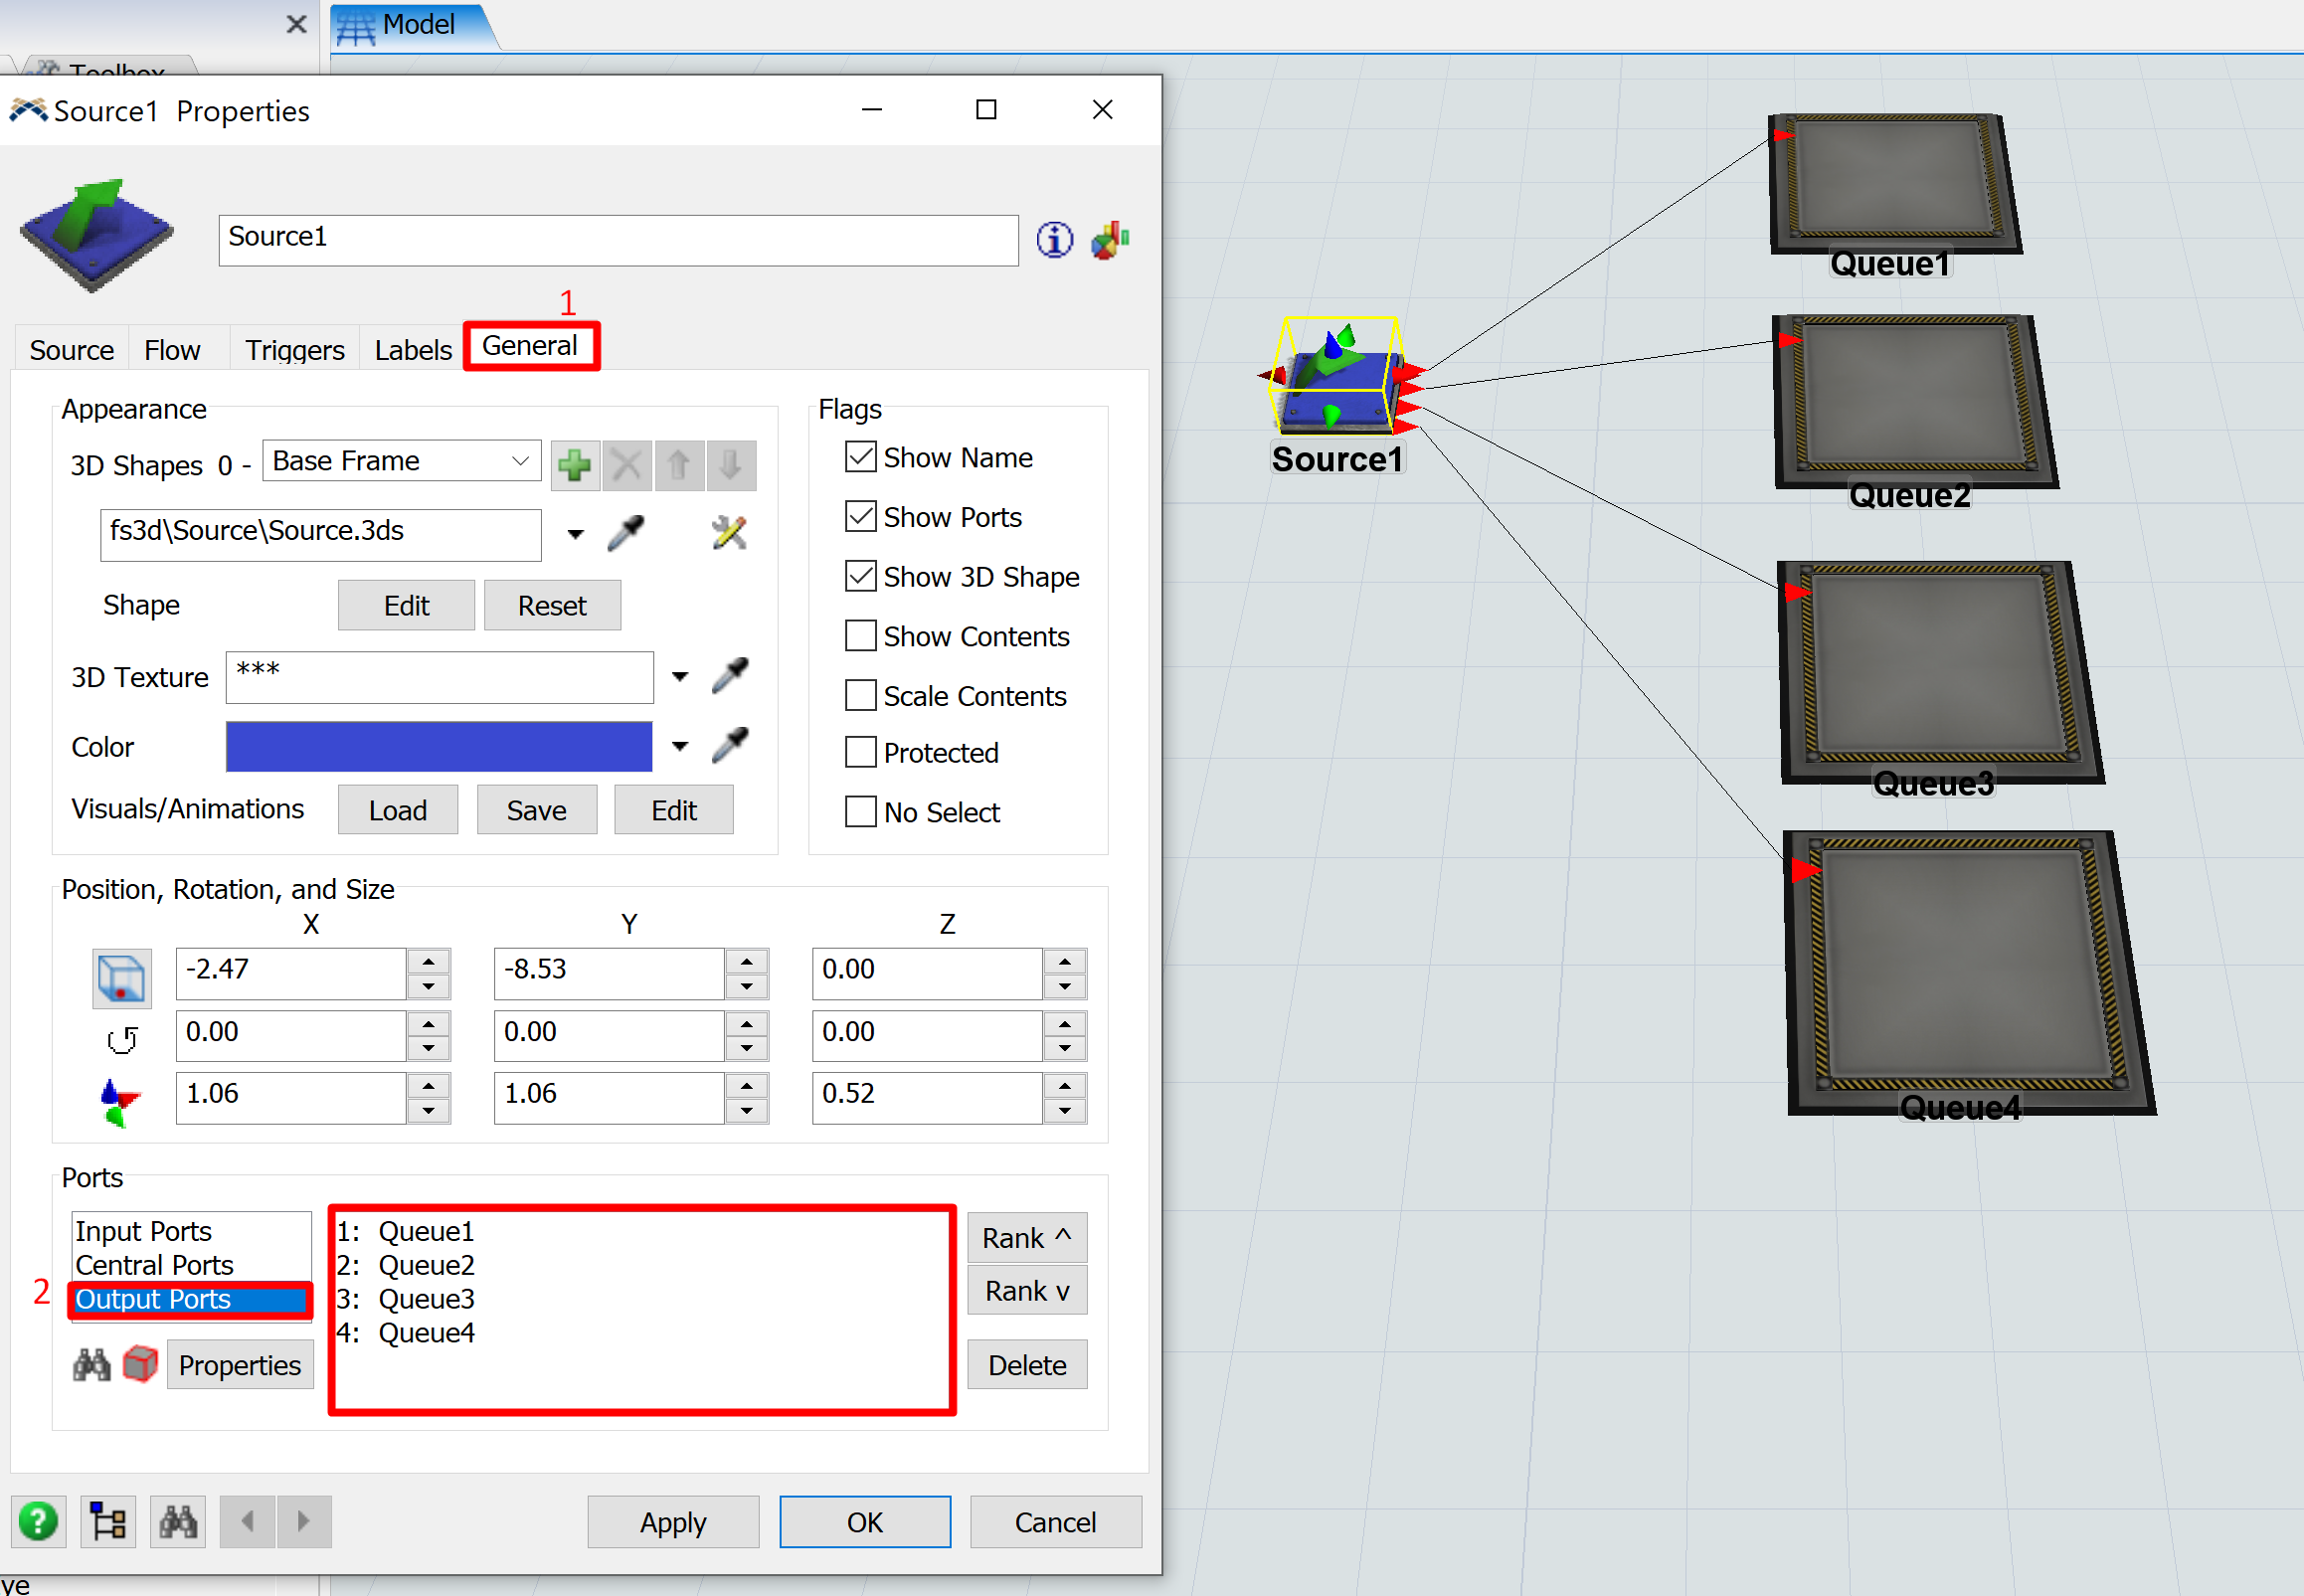Switch to the Flow tab
The image size is (2304, 1596).
click(x=172, y=350)
